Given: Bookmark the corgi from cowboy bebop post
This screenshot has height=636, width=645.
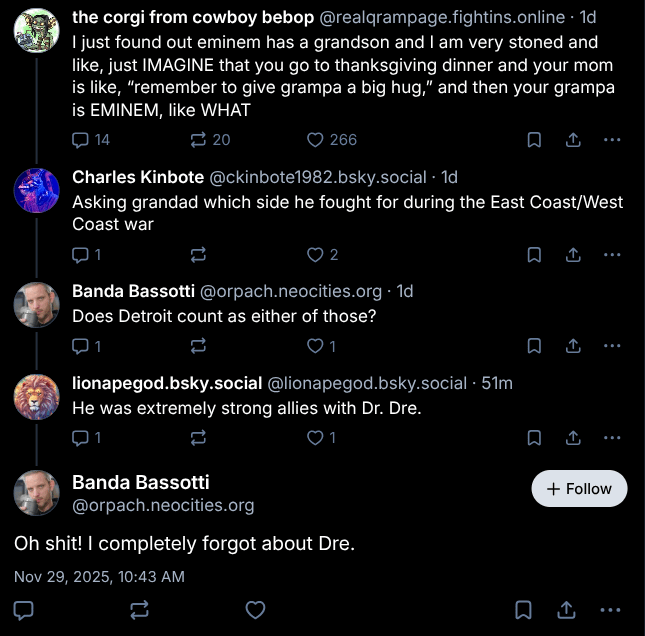Looking at the screenshot, I should click(535, 140).
